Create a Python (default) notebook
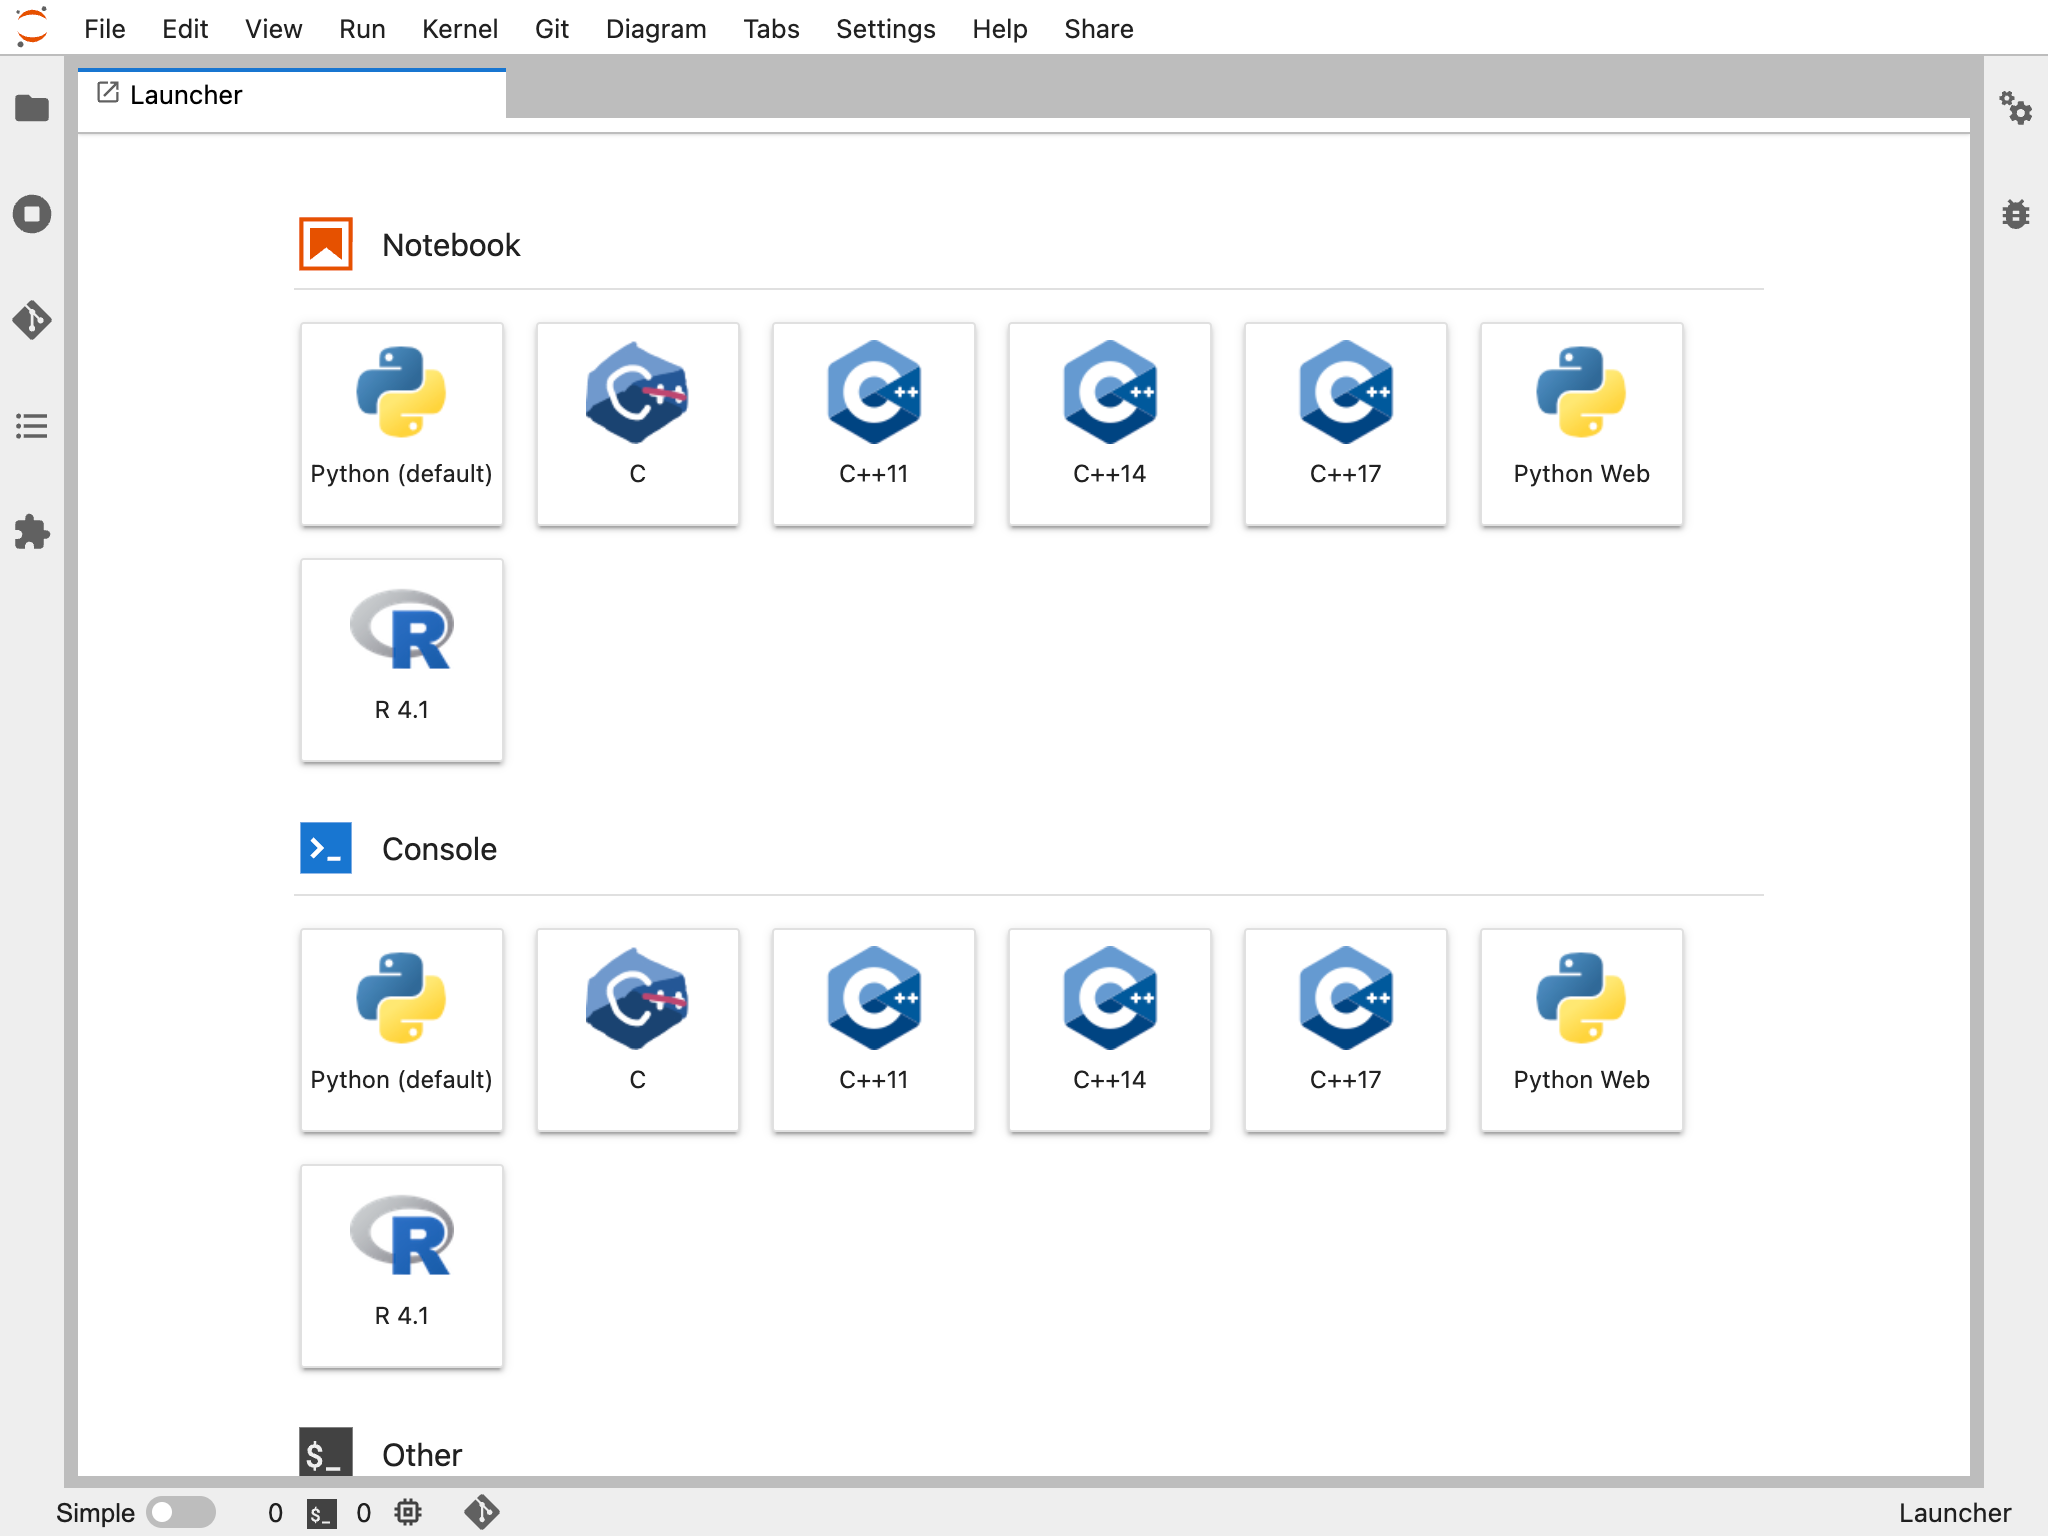Image resolution: width=2048 pixels, height=1536 pixels. click(402, 424)
